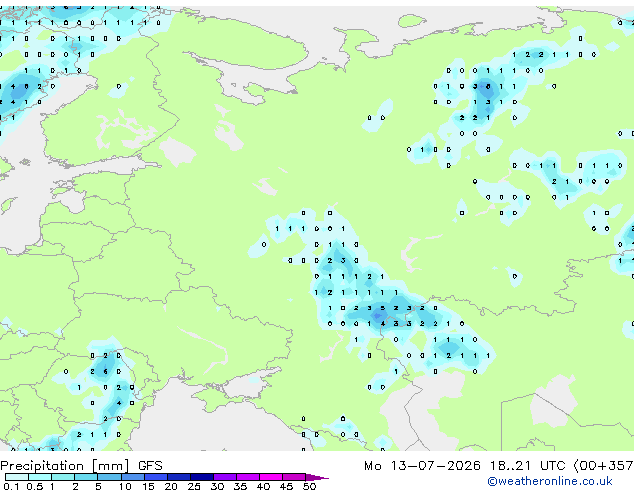Viewport: 634px width, 490px height.
Task: Select the 'Precipitation [mm] GFS' title text
Action: (x=81, y=466)
